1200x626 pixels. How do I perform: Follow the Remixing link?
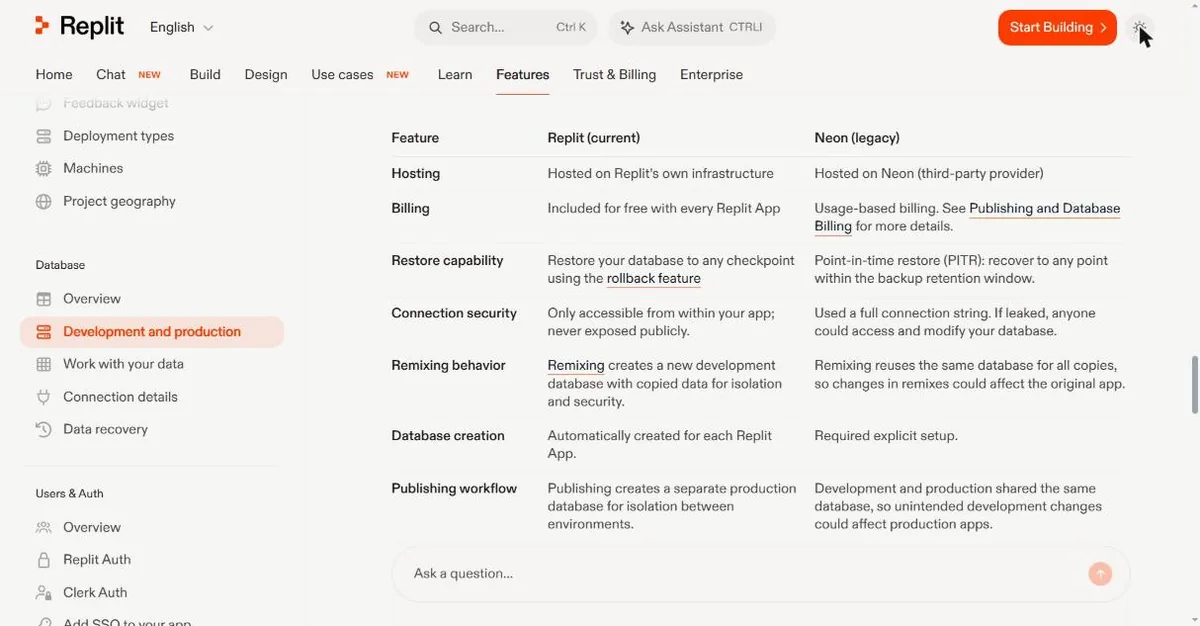click(x=576, y=366)
